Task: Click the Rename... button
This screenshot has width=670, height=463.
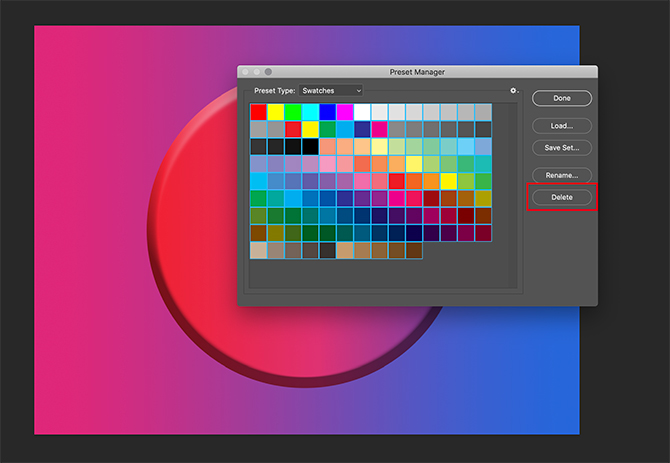Action: pos(562,175)
